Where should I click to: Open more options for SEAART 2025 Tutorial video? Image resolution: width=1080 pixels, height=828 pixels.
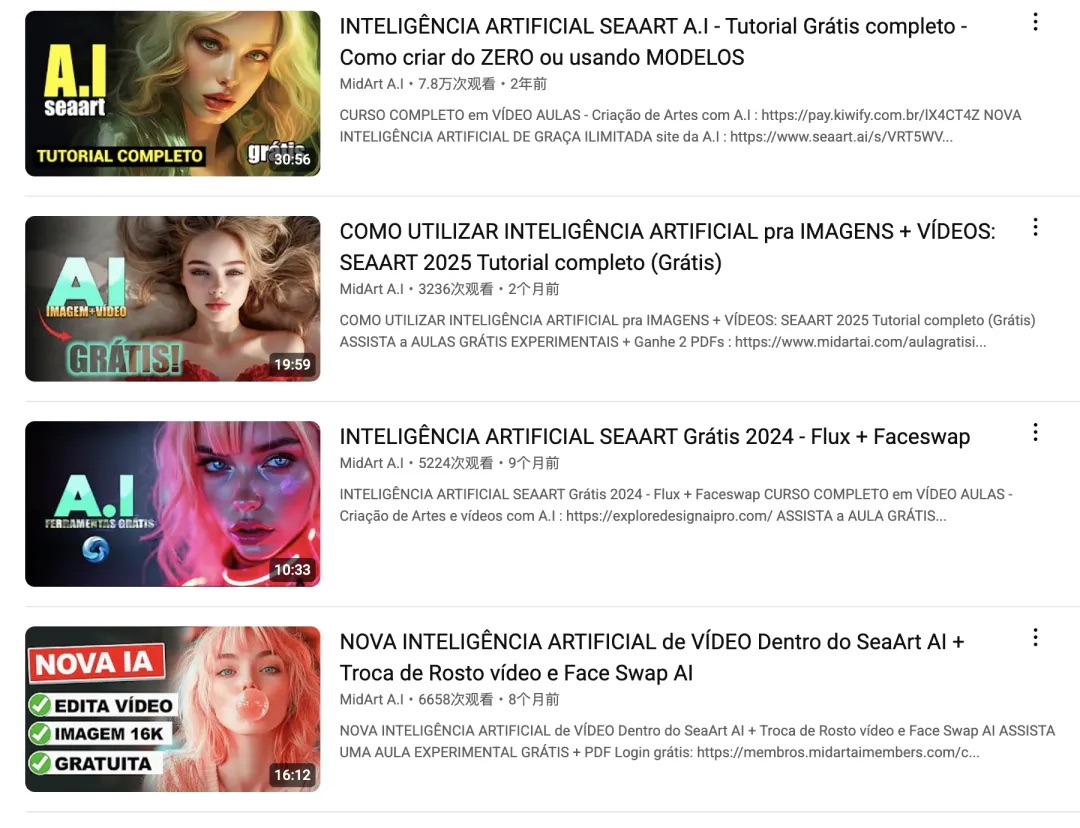(x=1035, y=227)
